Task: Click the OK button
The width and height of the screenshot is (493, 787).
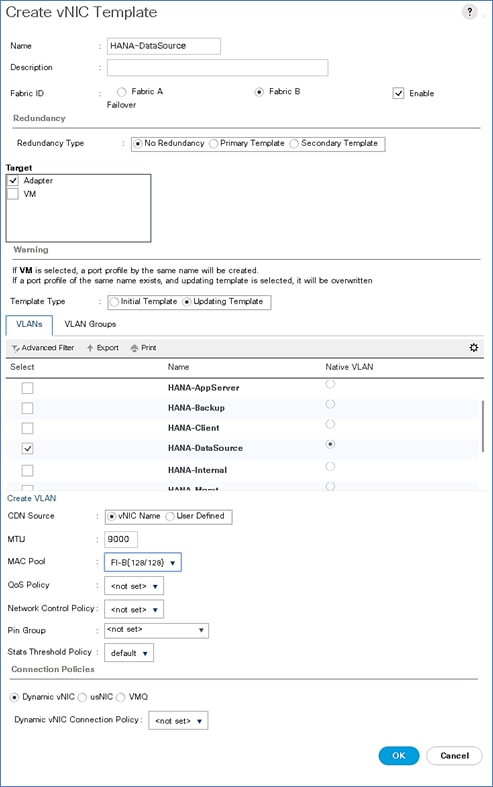Action: click(x=399, y=756)
